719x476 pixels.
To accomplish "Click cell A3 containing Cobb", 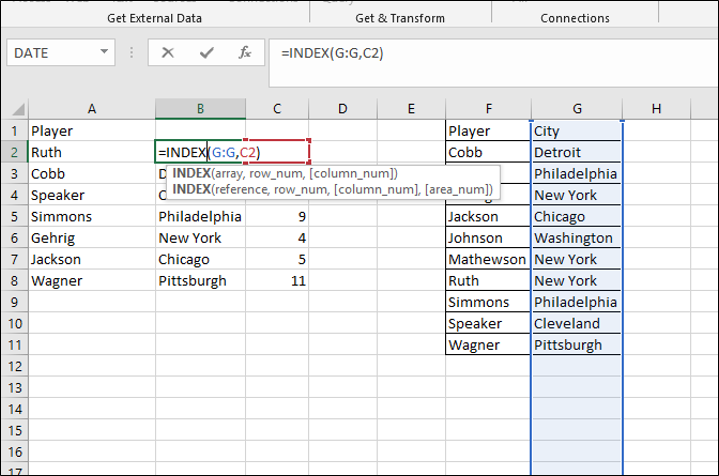I will coord(92,174).
